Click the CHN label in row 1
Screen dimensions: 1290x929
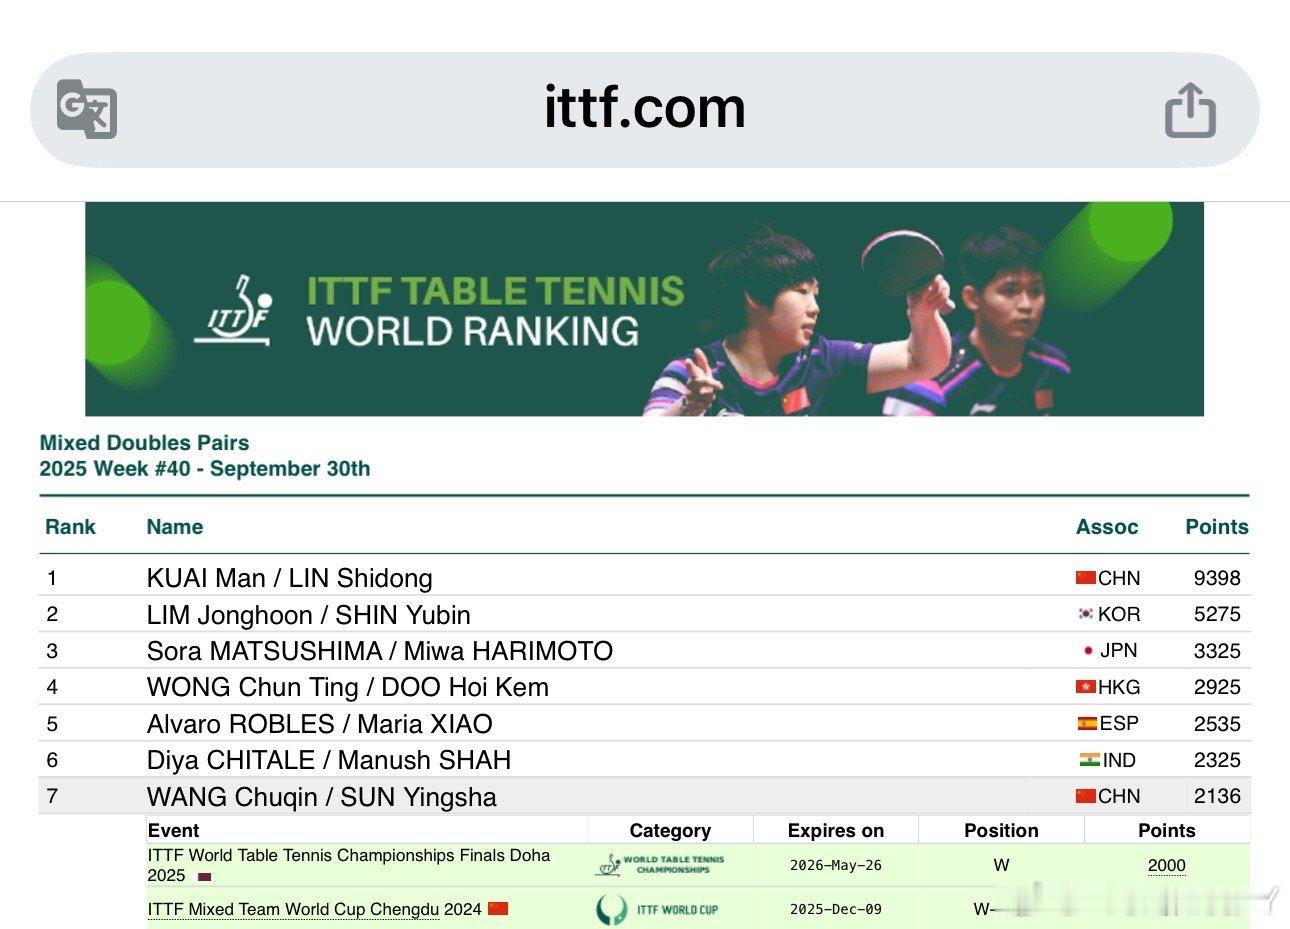(x=1119, y=578)
